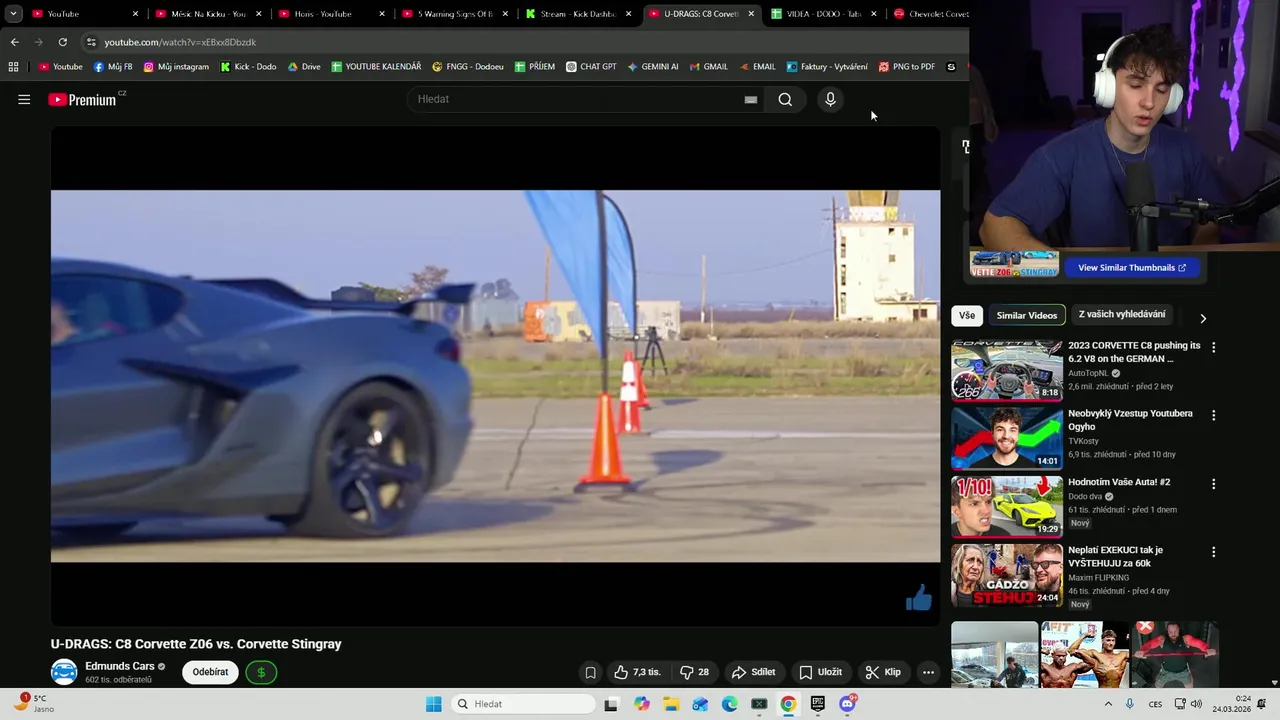Open the CHAT GPT bookmark
This screenshot has height=720, width=1280.
[591, 67]
